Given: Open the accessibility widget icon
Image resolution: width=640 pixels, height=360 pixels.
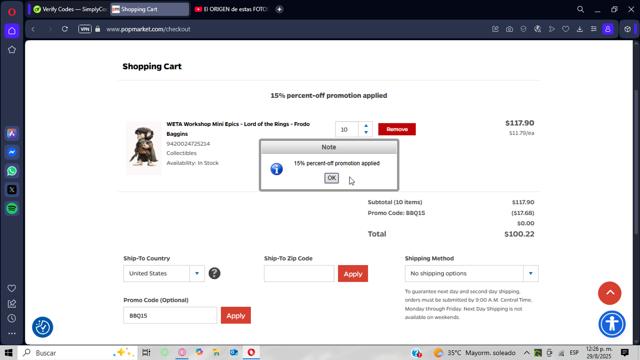Looking at the screenshot, I should [x=612, y=324].
